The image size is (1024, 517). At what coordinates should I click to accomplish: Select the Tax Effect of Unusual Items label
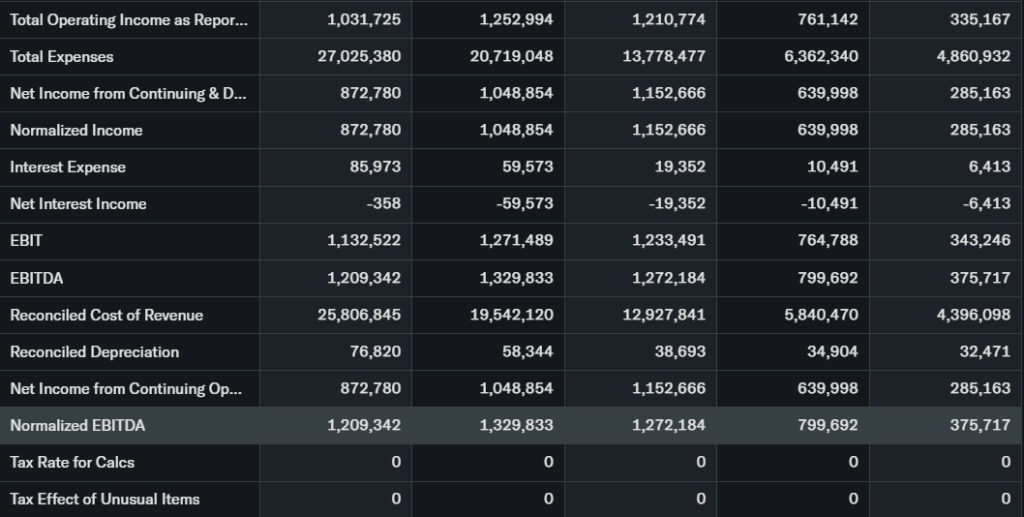coord(104,499)
